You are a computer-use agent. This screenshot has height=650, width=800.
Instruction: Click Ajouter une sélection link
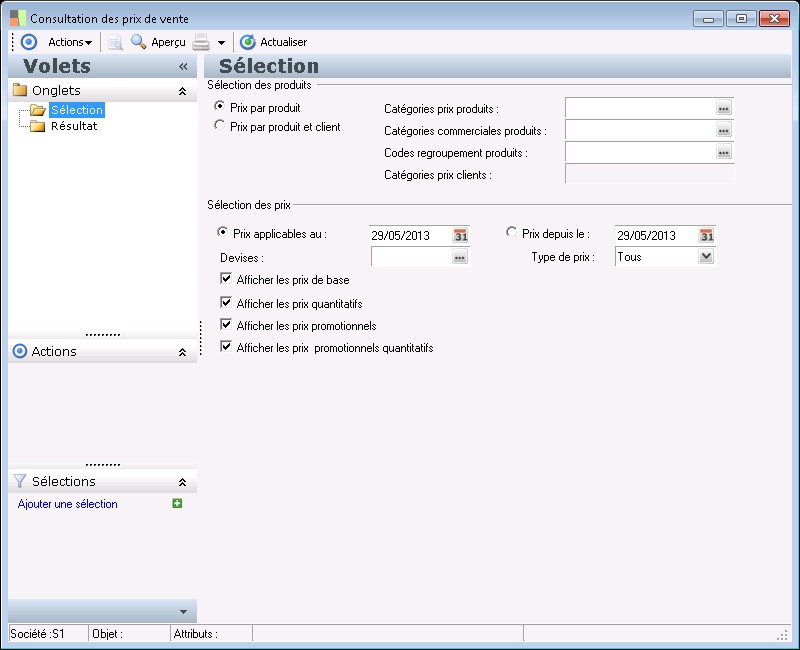click(67, 504)
